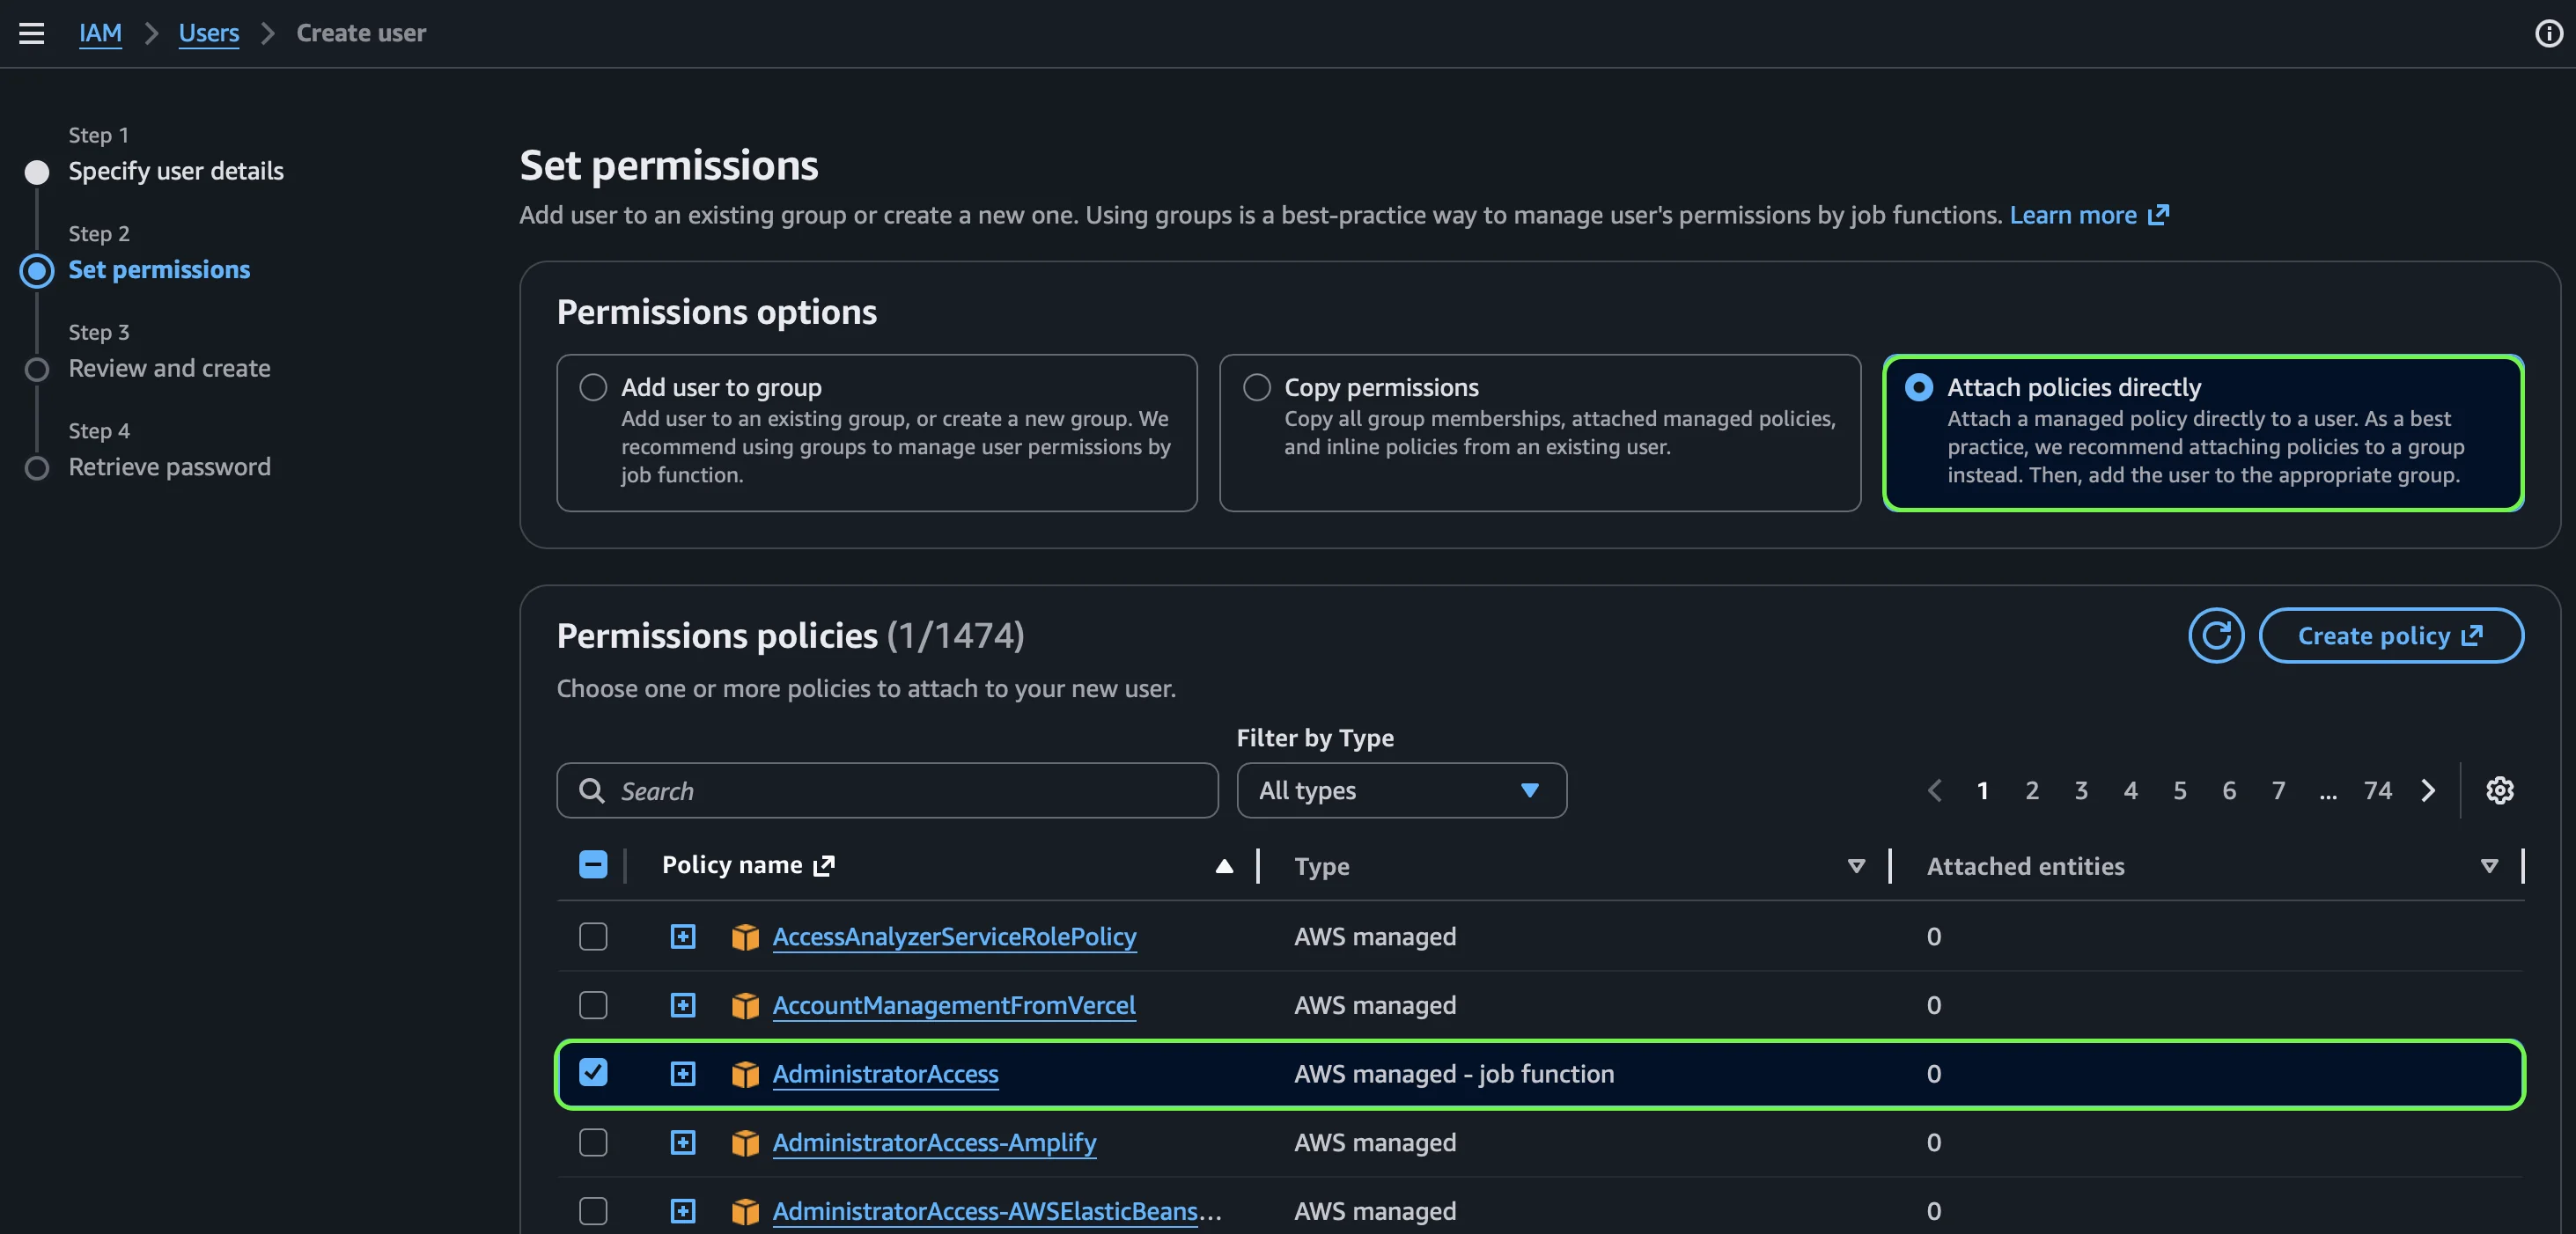This screenshot has height=1234, width=2576.
Task: Open the navigation hamburger menu
Action: (32, 33)
